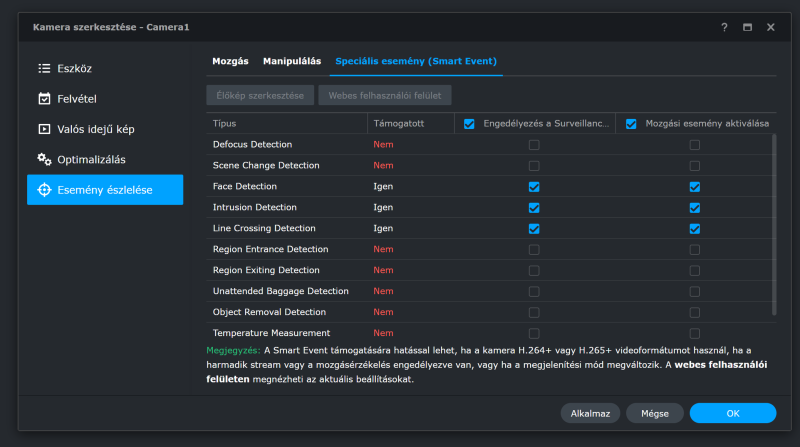Click the Esemény észlelése crosshair icon
This screenshot has width=800, height=447.
[x=44, y=190]
